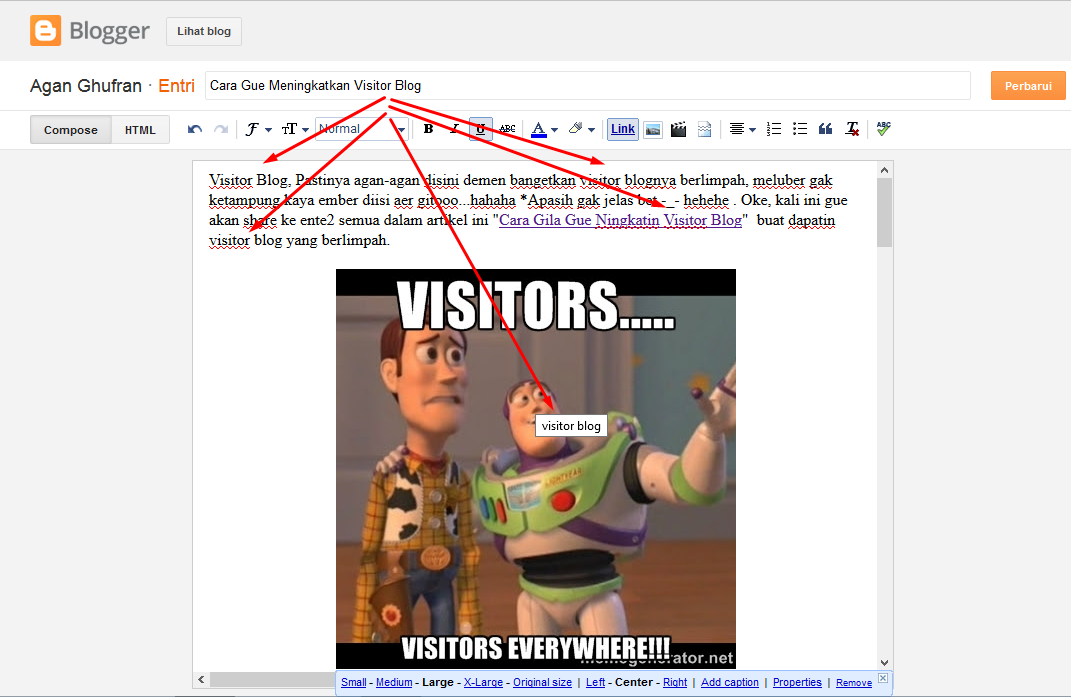The width and height of the screenshot is (1071, 697).
Task: Click Add caption for the image
Action: tap(729, 682)
